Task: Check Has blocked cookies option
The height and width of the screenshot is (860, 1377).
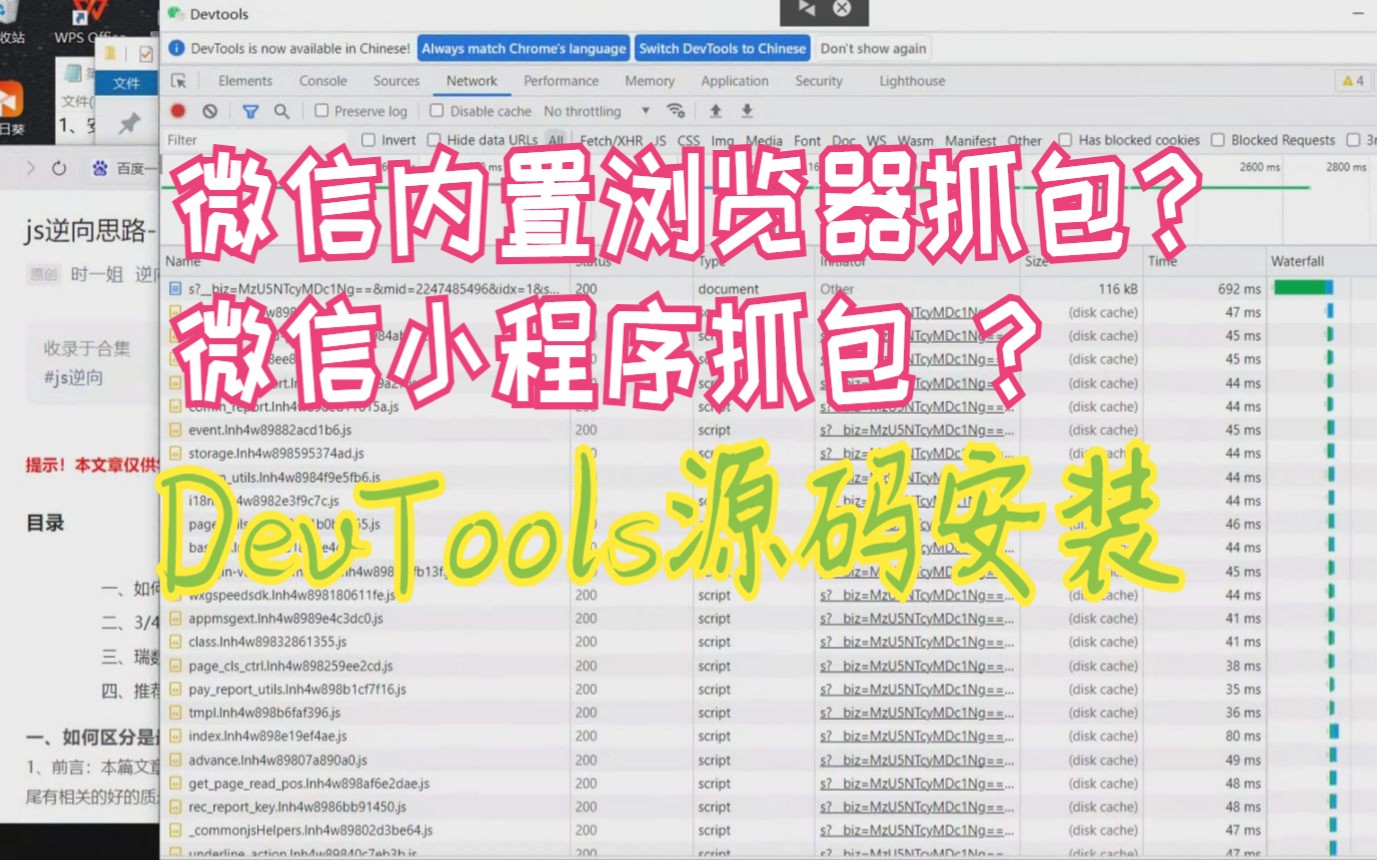Action: click(1065, 140)
